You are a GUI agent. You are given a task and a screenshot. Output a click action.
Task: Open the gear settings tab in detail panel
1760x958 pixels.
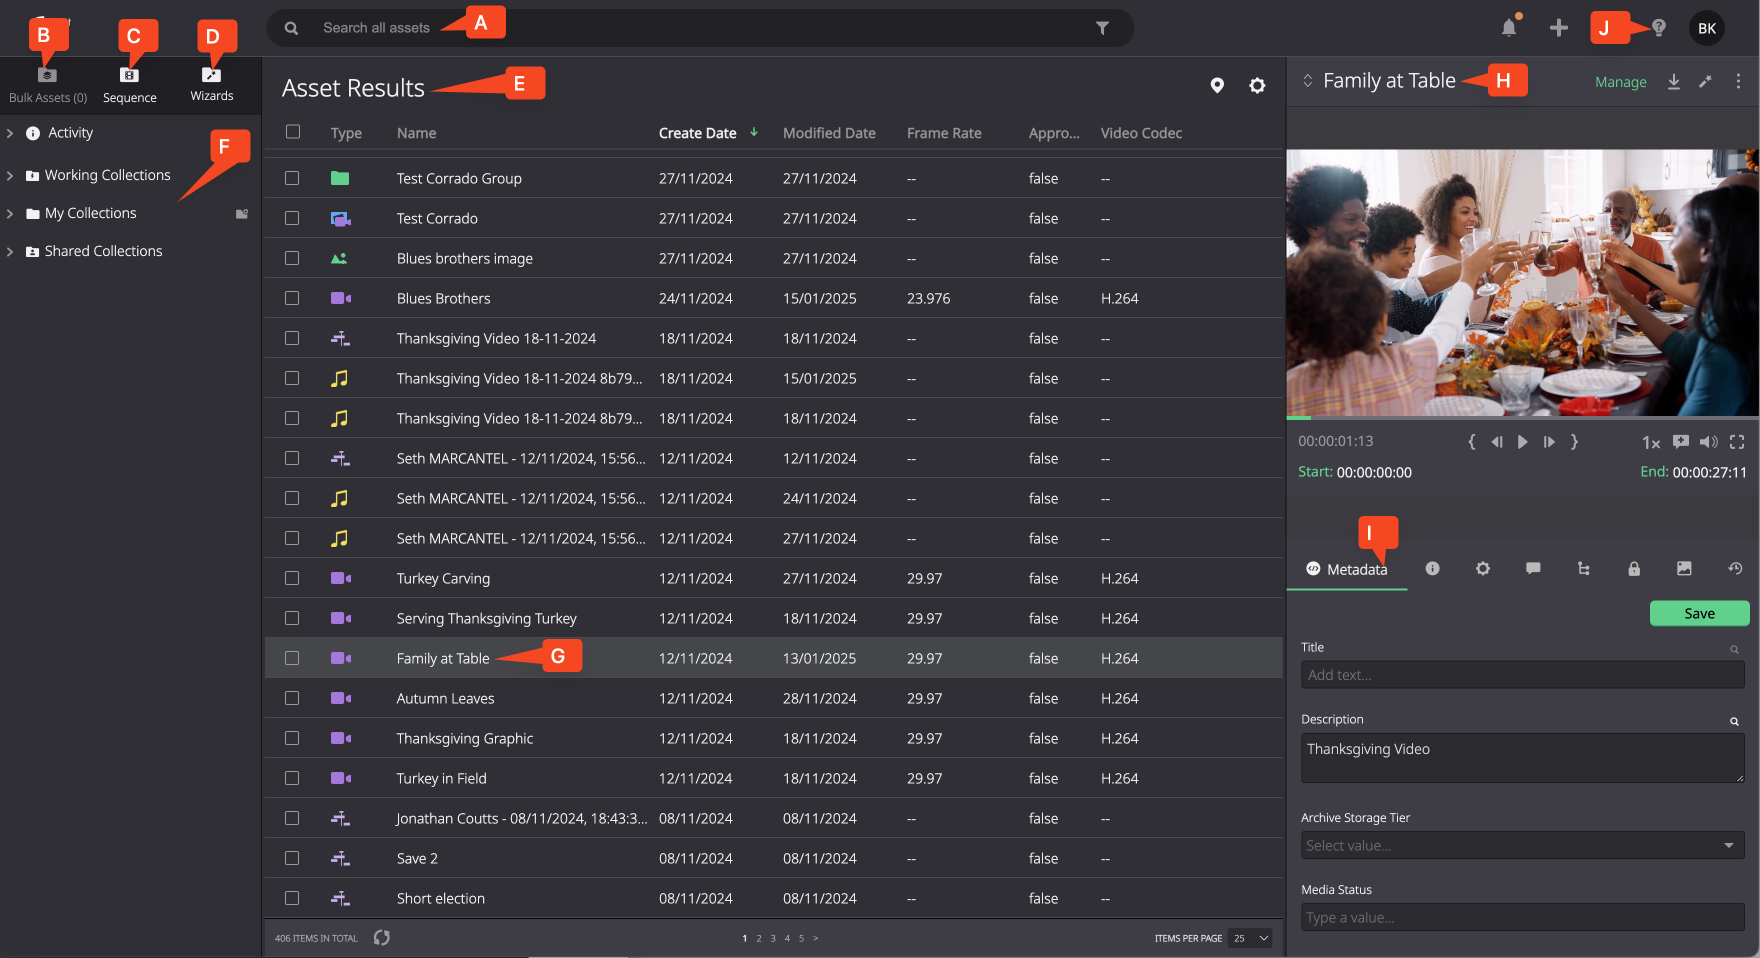coord(1483,568)
